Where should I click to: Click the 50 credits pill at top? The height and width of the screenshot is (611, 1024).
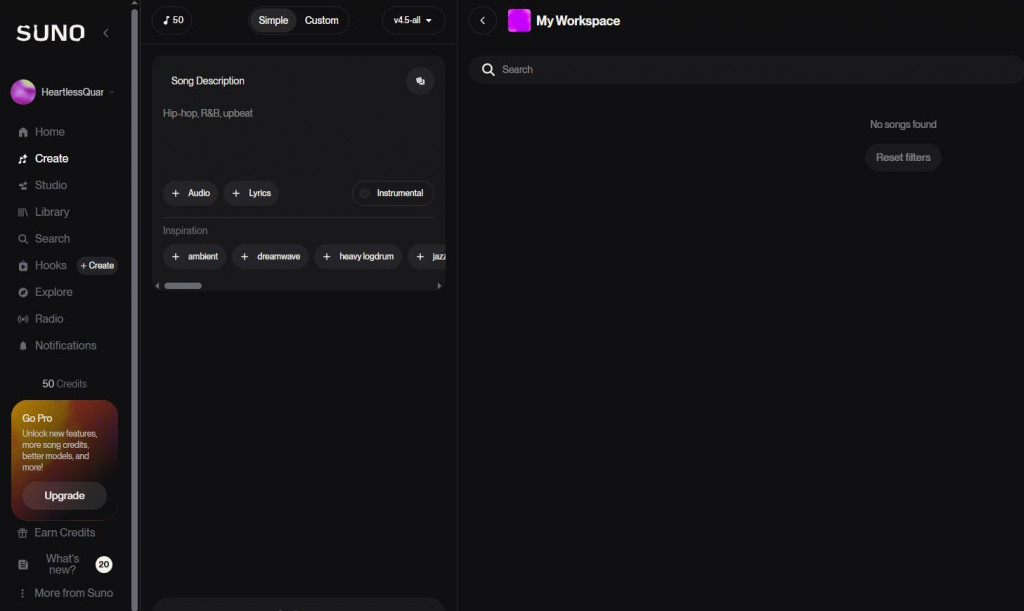(x=172, y=20)
